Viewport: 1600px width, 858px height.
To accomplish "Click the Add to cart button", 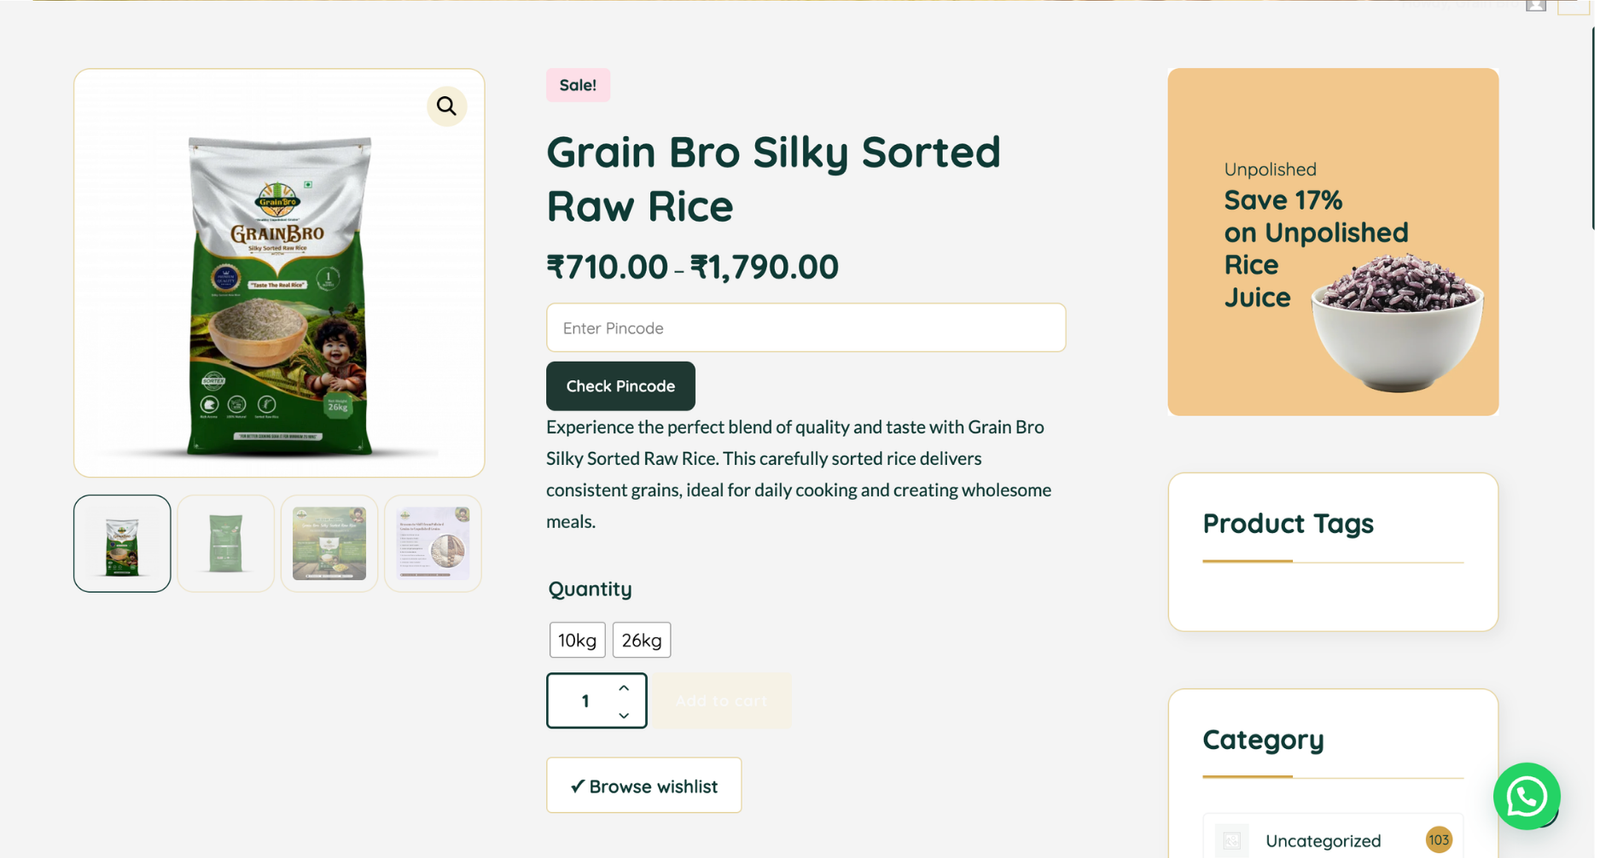I will pyautogui.click(x=721, y=701).
